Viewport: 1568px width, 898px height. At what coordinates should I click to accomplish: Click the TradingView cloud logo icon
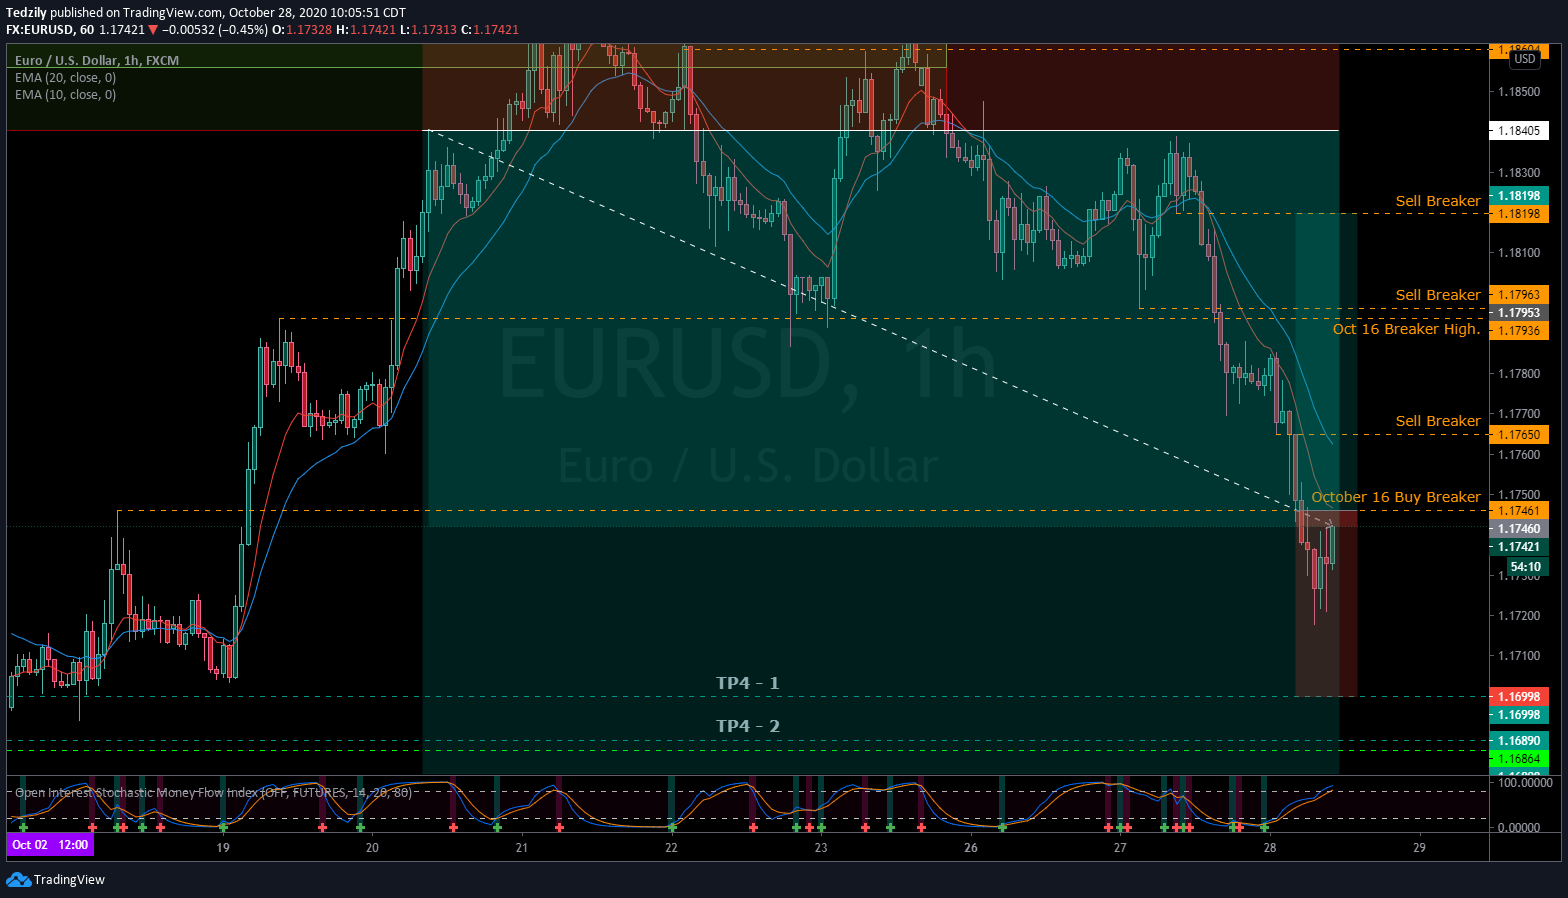tap(18, 879)
